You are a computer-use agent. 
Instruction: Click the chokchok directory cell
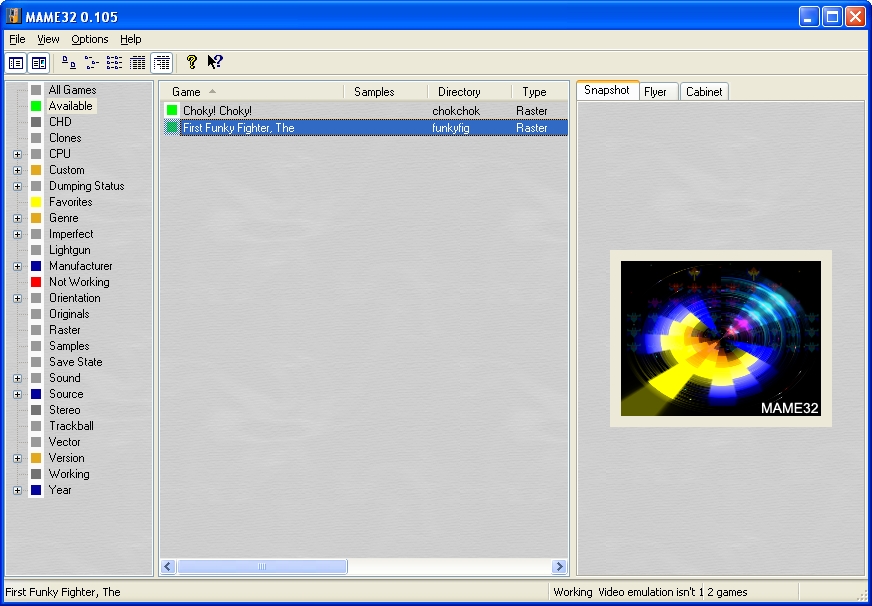[456, 111]
